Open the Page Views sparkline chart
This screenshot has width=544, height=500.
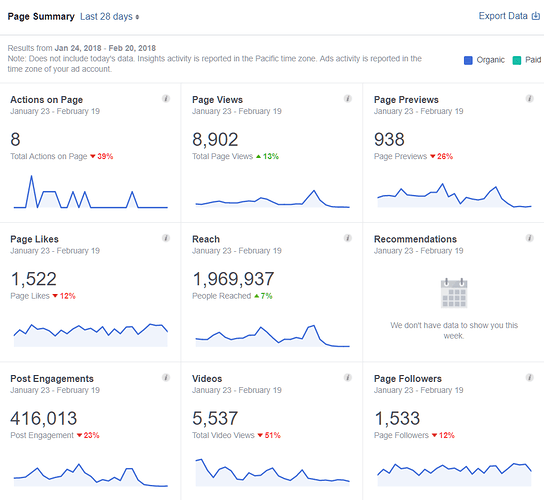click(272, 199)
